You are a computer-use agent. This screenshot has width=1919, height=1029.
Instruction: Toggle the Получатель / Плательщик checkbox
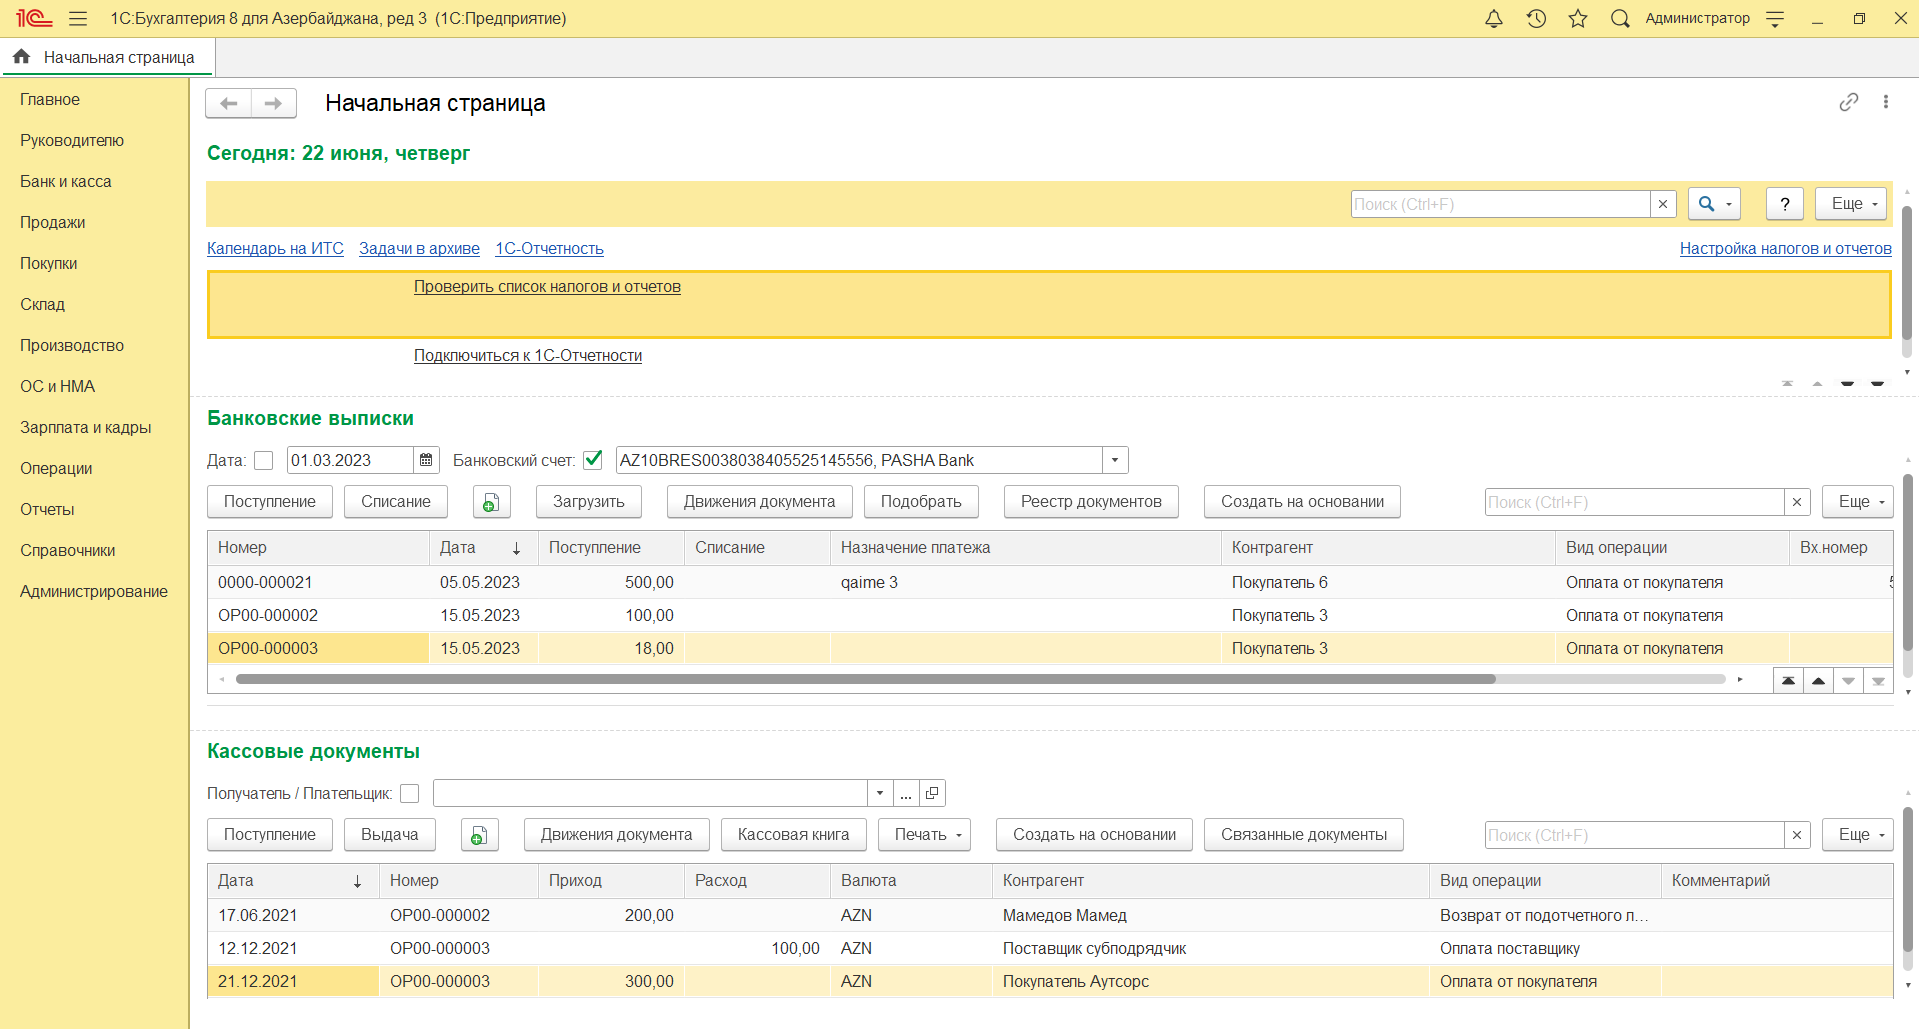pyautogui.click(x=409, y=793)
